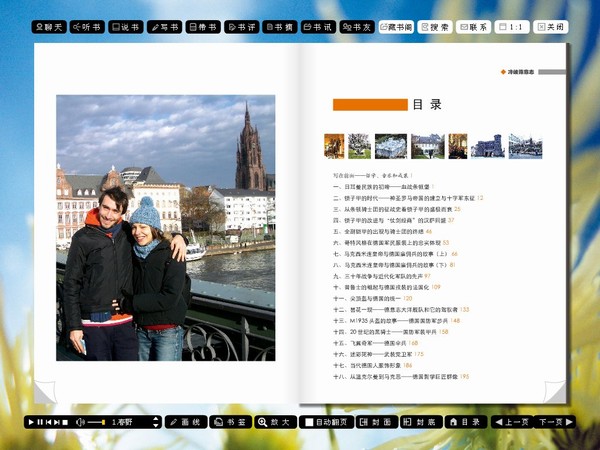
Task: Click the 关闭 close button
Action: click(x=551, y=27)
